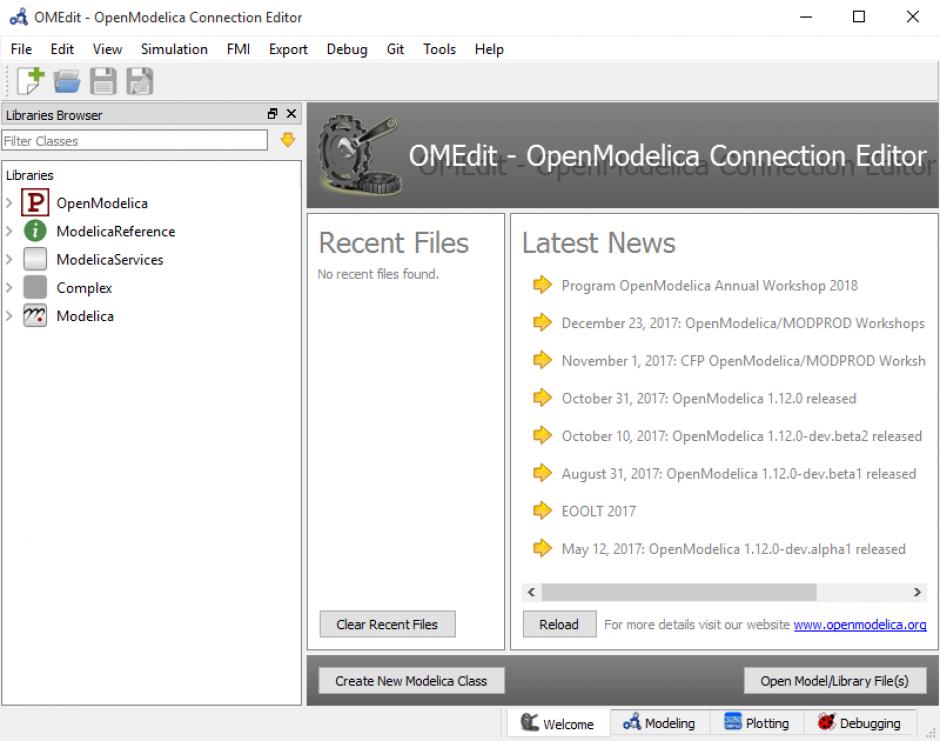
Task: Close the Libraries Browser panel
Action: coord(291,114)
